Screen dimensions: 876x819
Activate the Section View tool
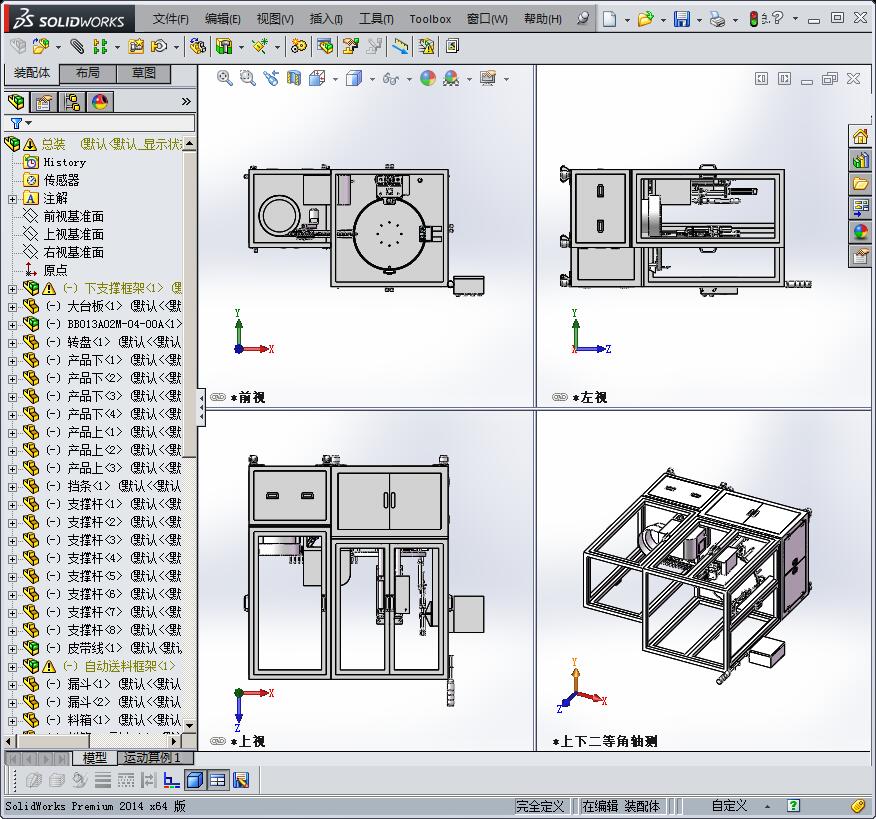coord(293,78)
